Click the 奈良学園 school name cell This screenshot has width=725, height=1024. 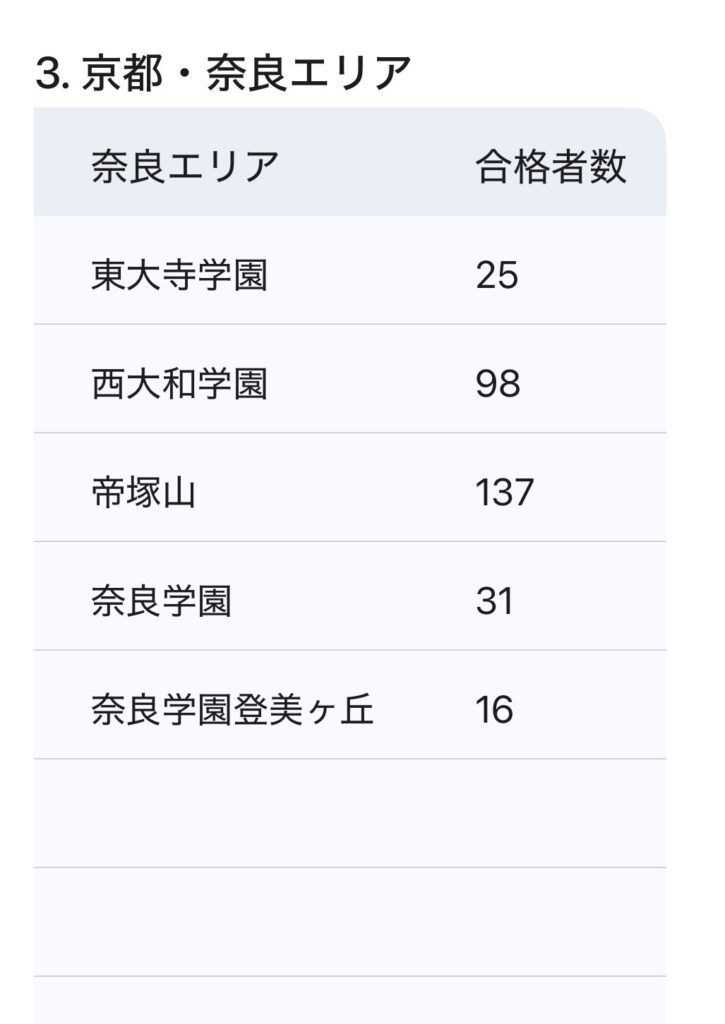[161, 602]
